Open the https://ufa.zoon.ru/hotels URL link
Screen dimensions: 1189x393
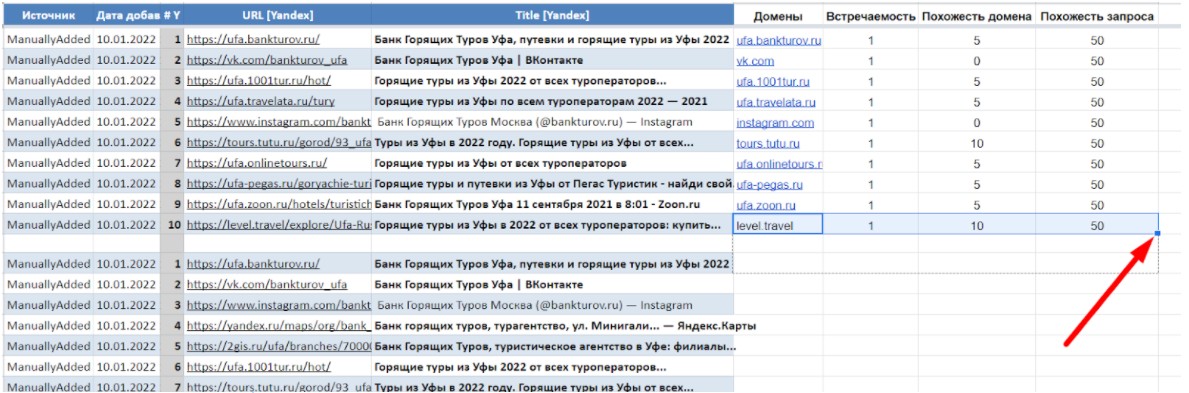278,204
